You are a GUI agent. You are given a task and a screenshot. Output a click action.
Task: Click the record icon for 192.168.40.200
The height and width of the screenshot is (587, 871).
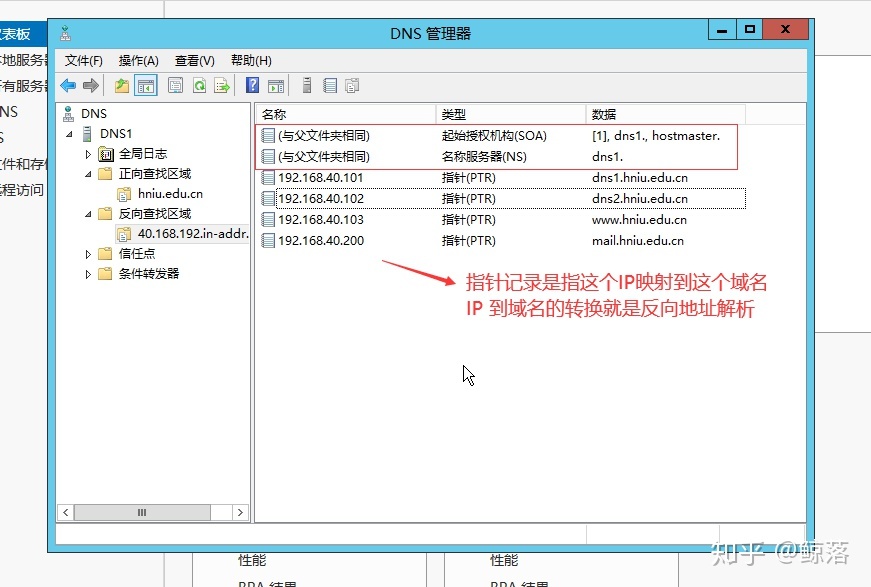[x=268, y=240]
